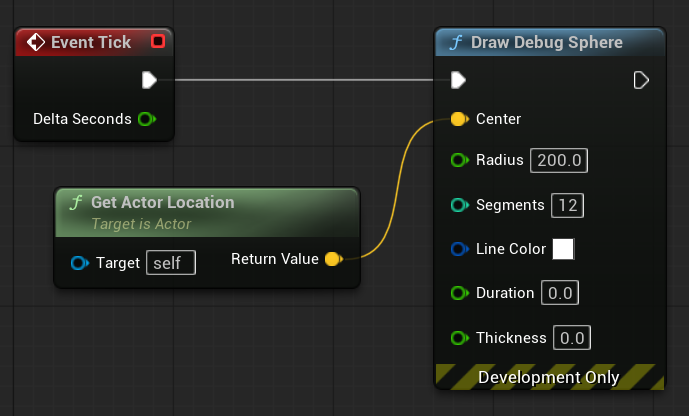This screenshot has width=689, height=416.
Task: Click the green Delta Seconds output pin
Action: coord(146,119)
